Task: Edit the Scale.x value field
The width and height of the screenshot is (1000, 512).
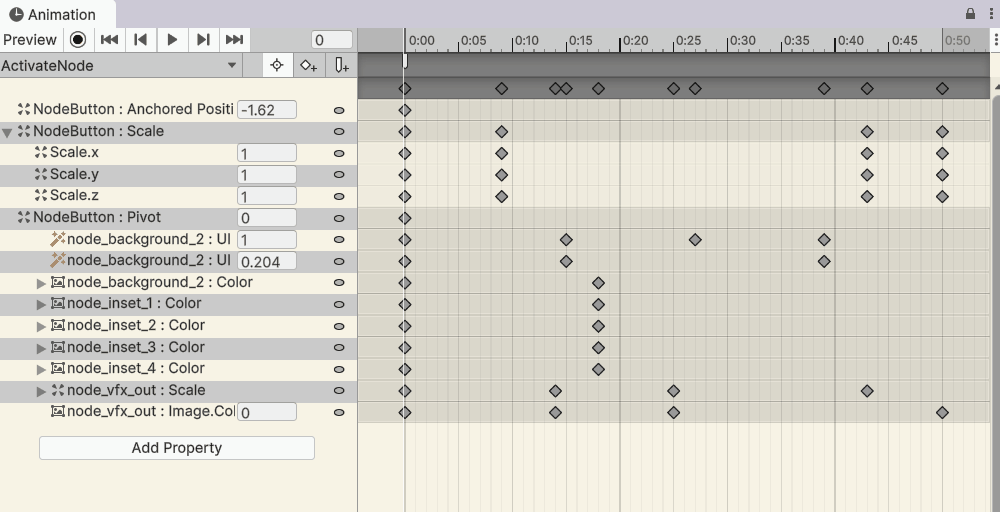Action: pos(267,153)
